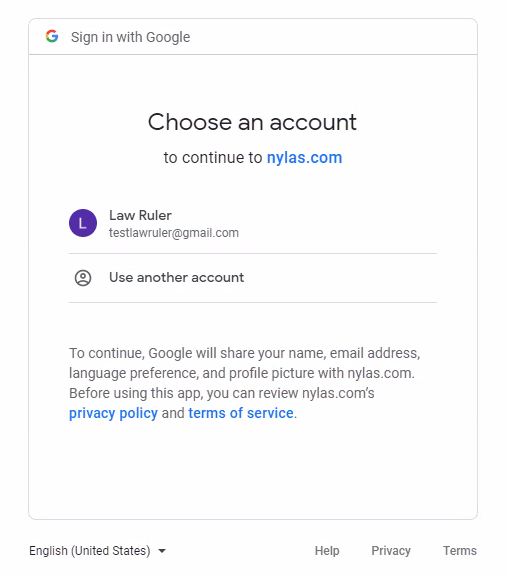
Task: Click Privacy in the footer
Action: pyautogui.click(x=391, y=551)
